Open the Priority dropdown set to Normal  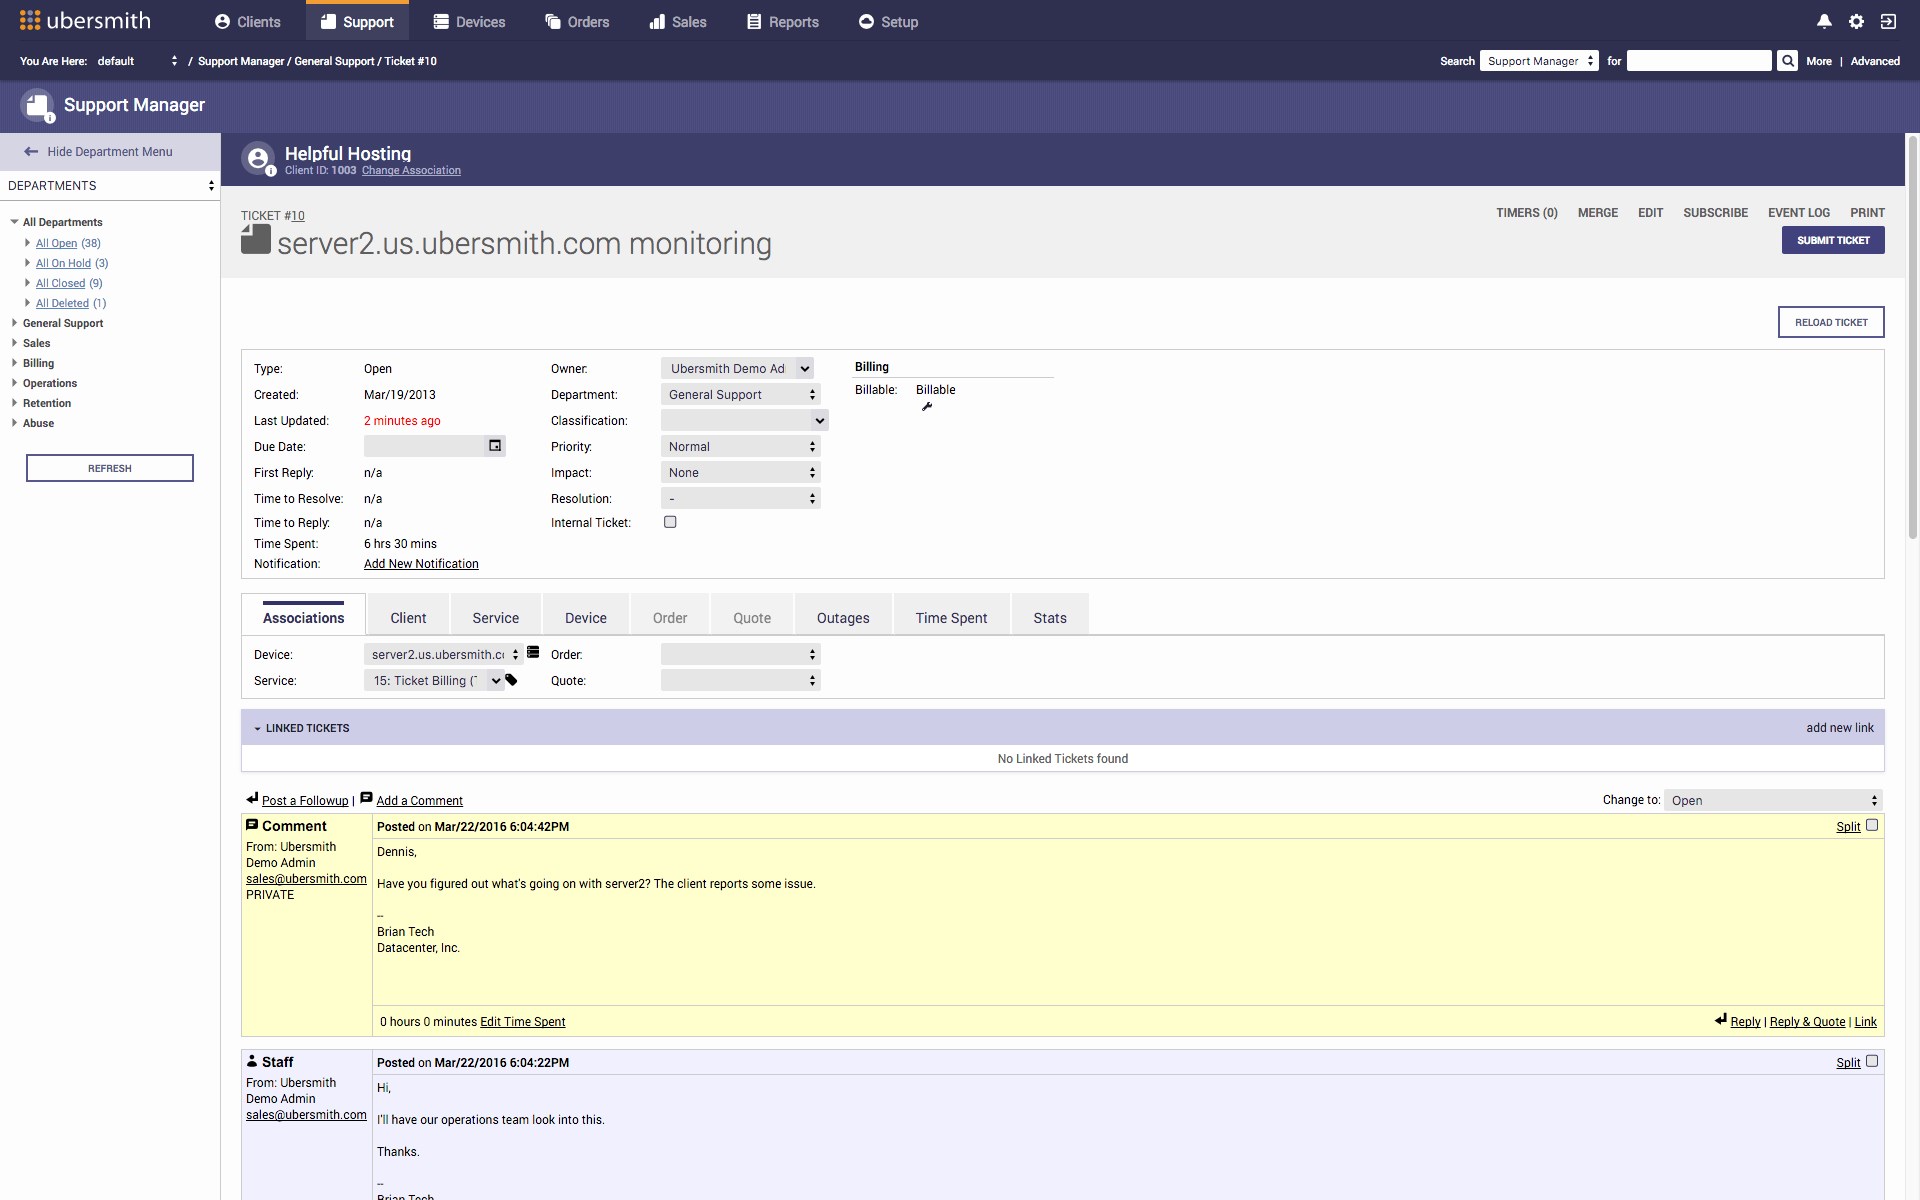(x=741, y=446)
